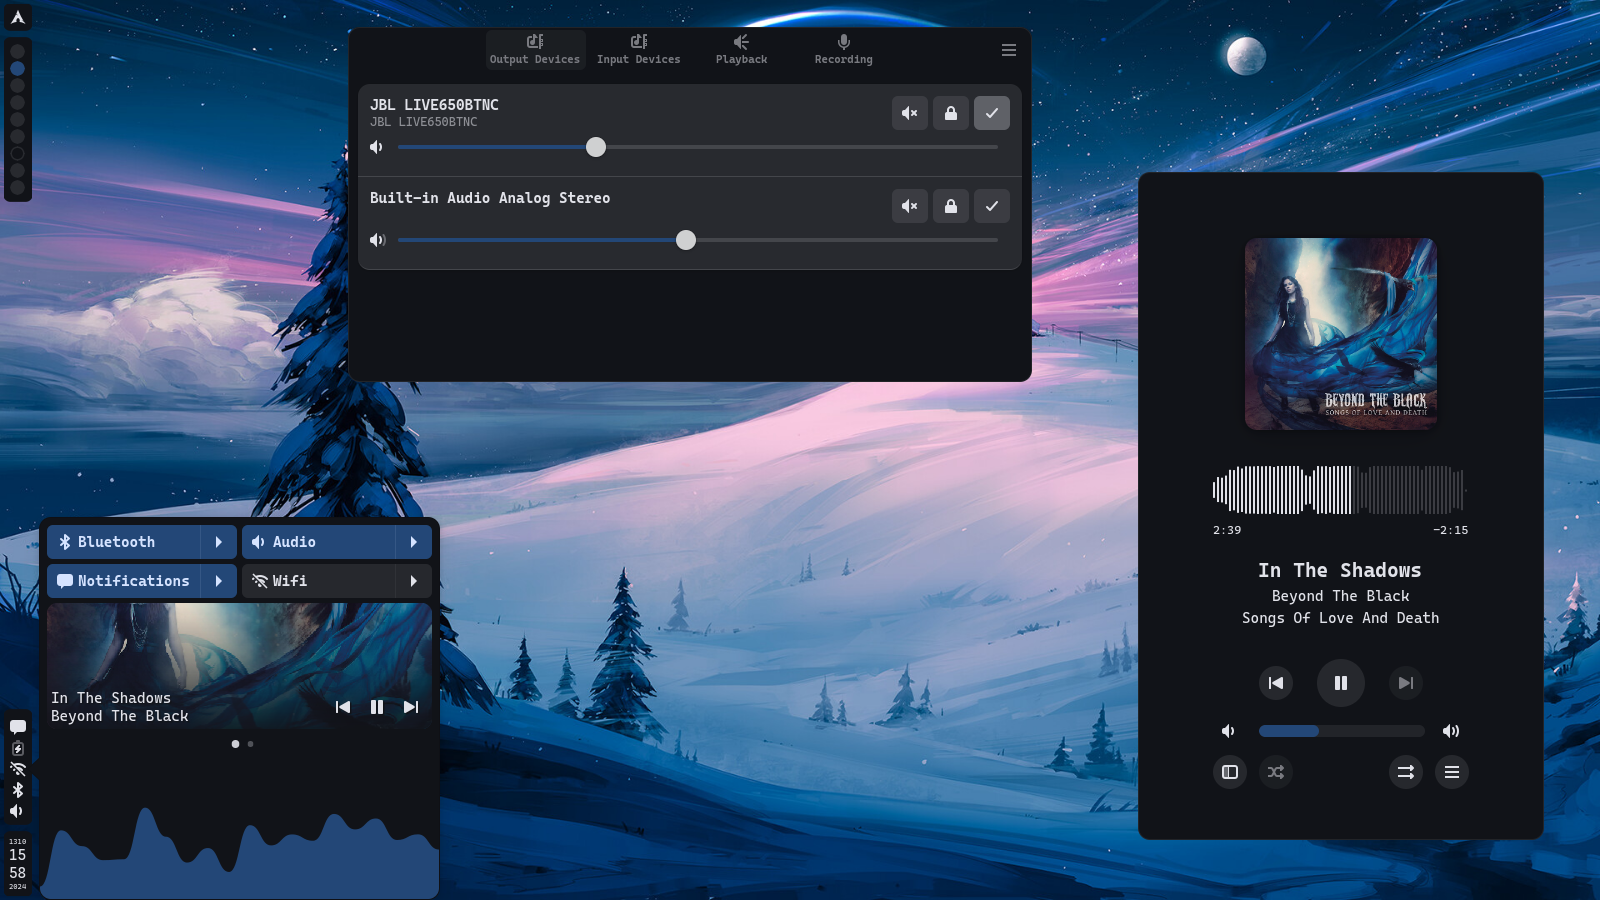
Task: Set JBL LIVE650BTNC as default output
Action: (x=992, y=113)
